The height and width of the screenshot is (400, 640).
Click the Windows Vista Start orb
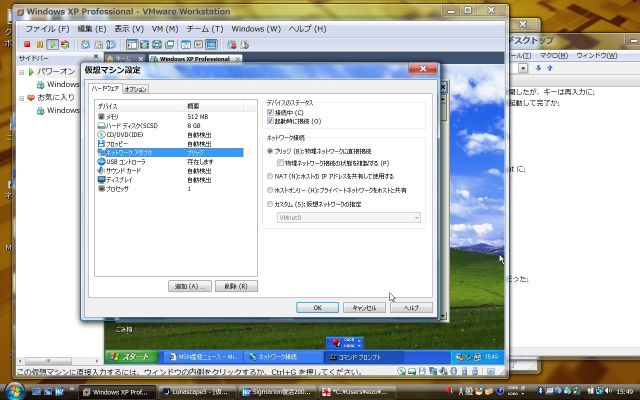15,391
